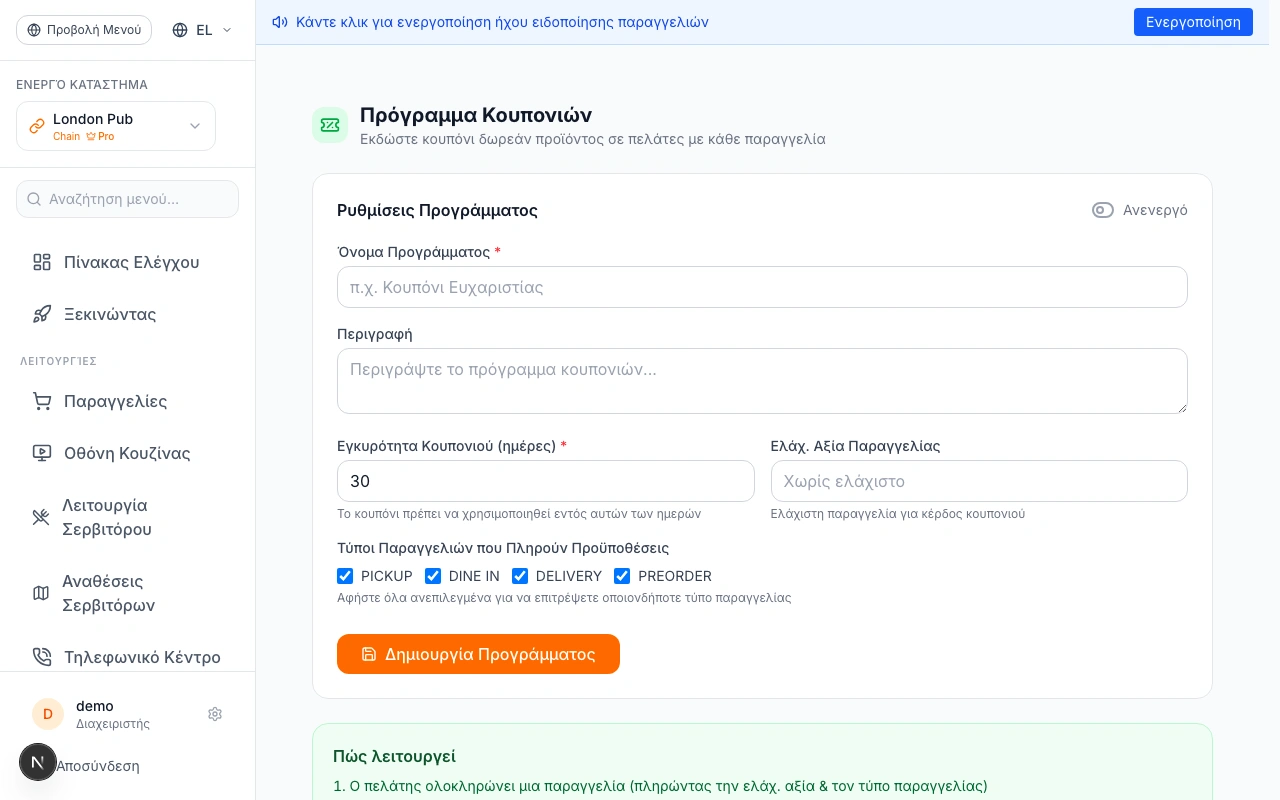Click the magnifier icon in menu search

click(x=34, y=199)
